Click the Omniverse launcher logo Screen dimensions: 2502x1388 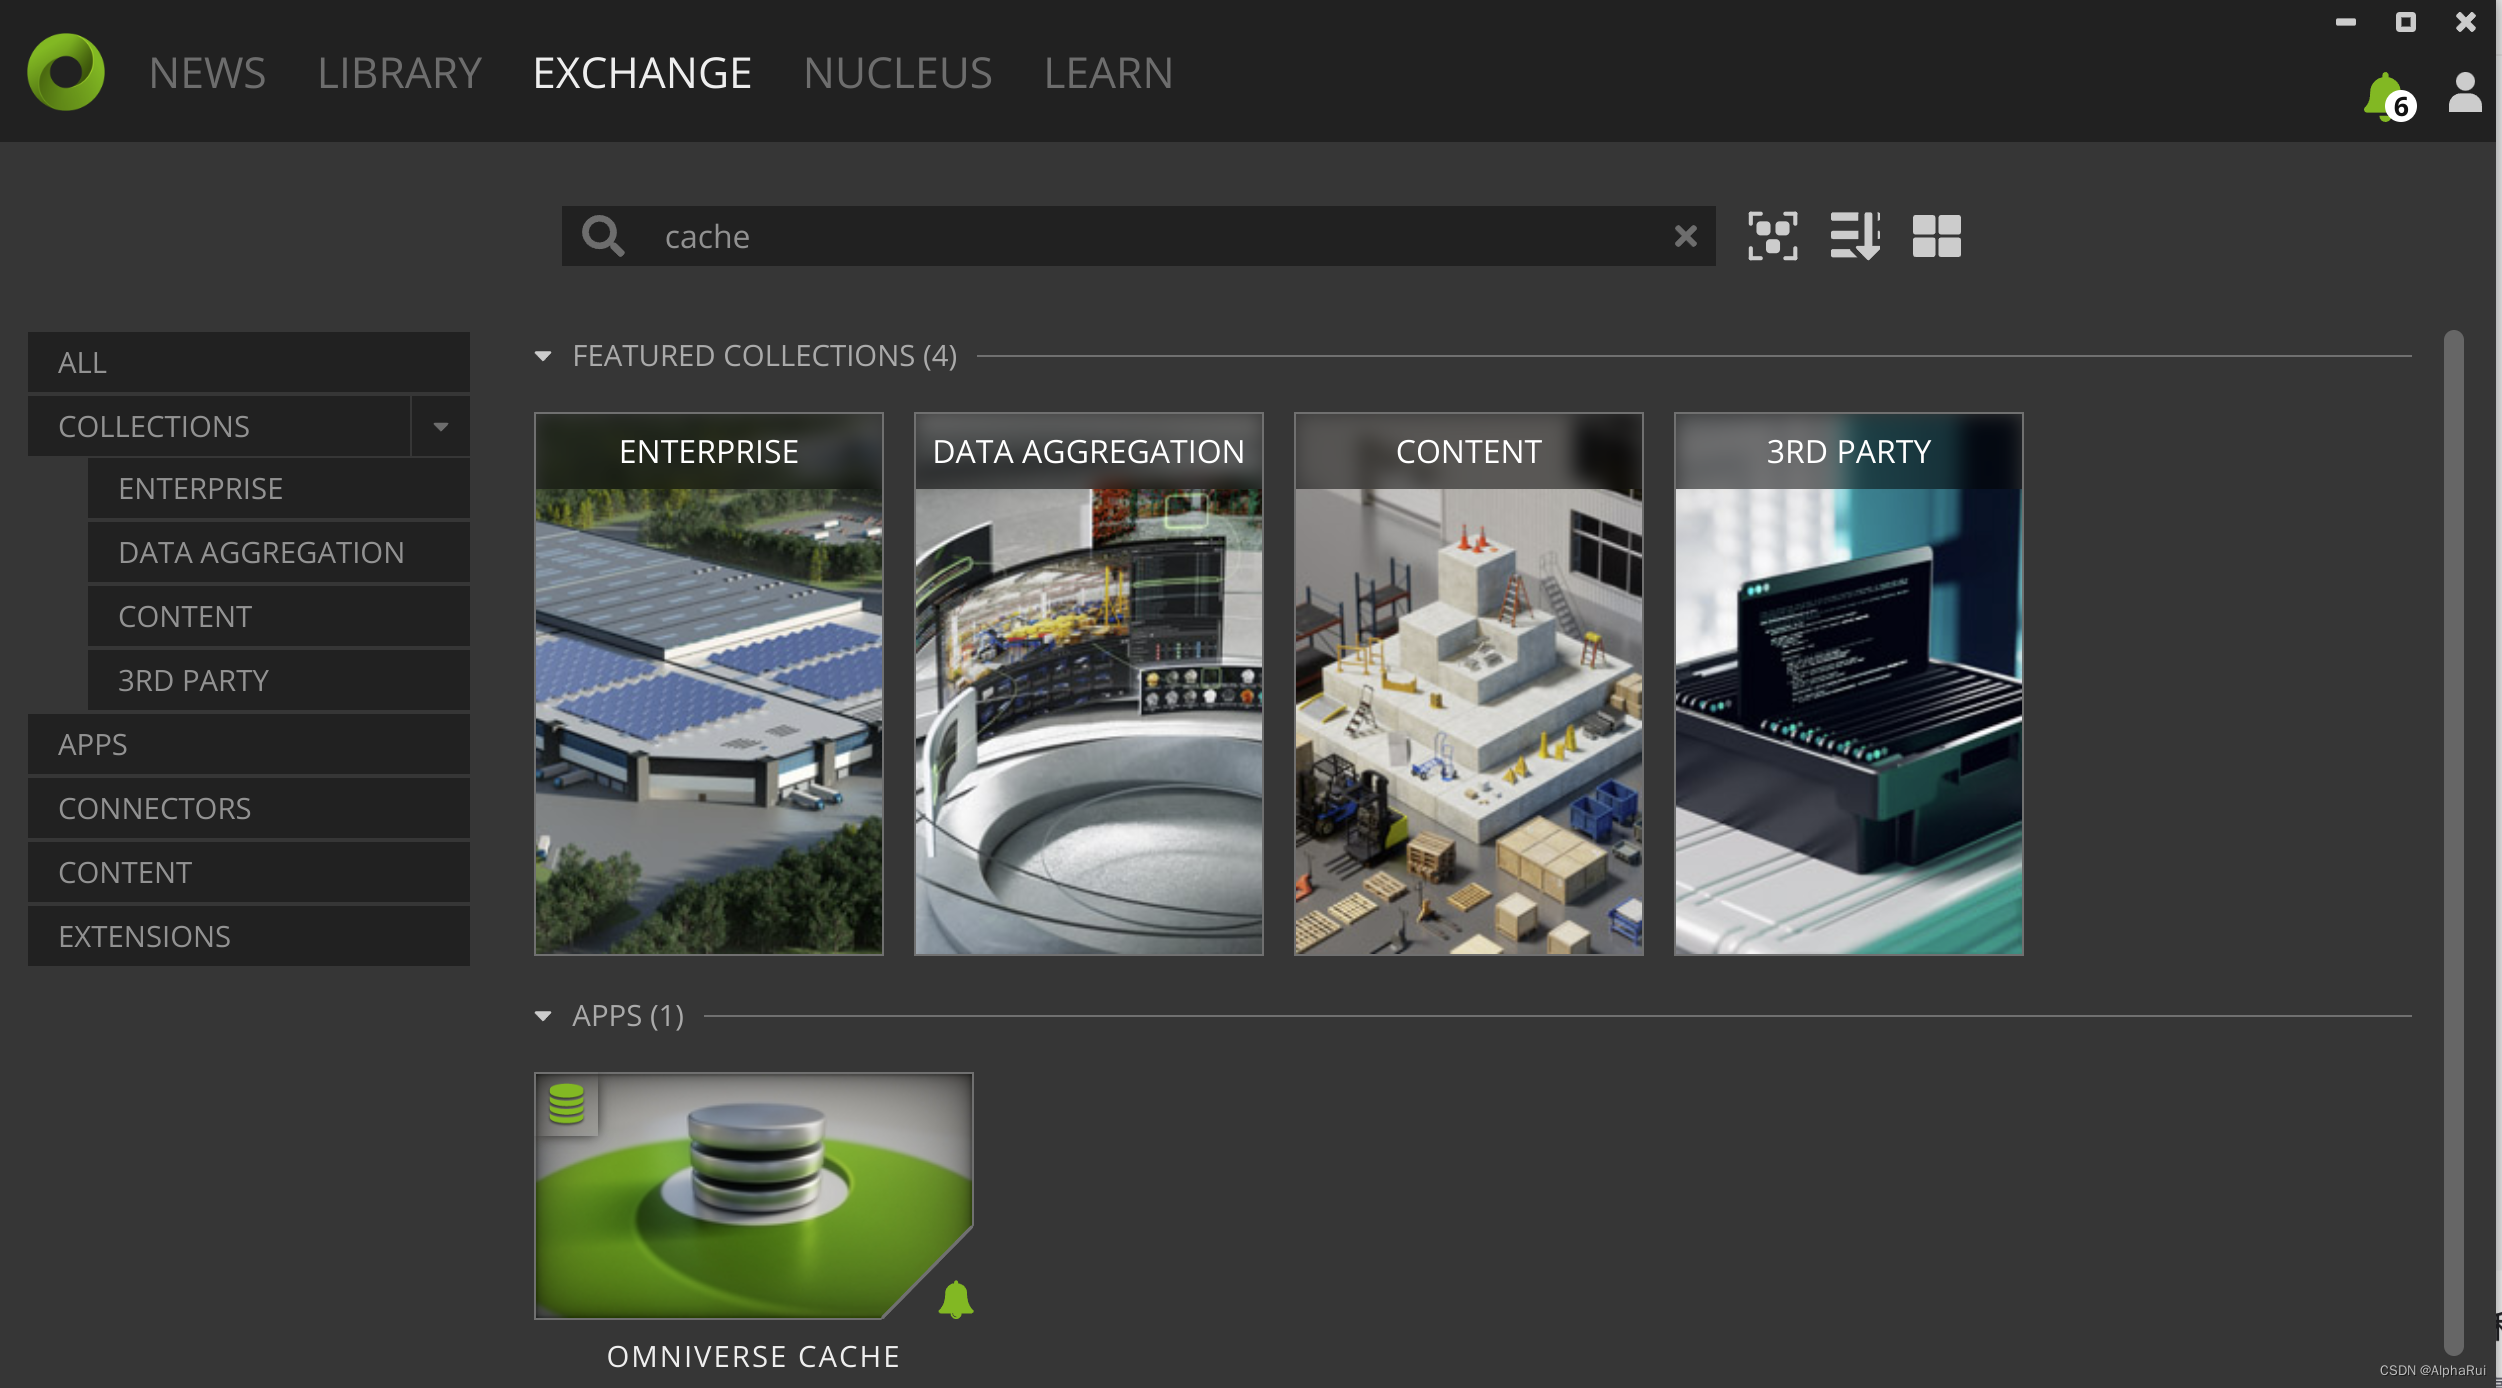tap(66, 72)
